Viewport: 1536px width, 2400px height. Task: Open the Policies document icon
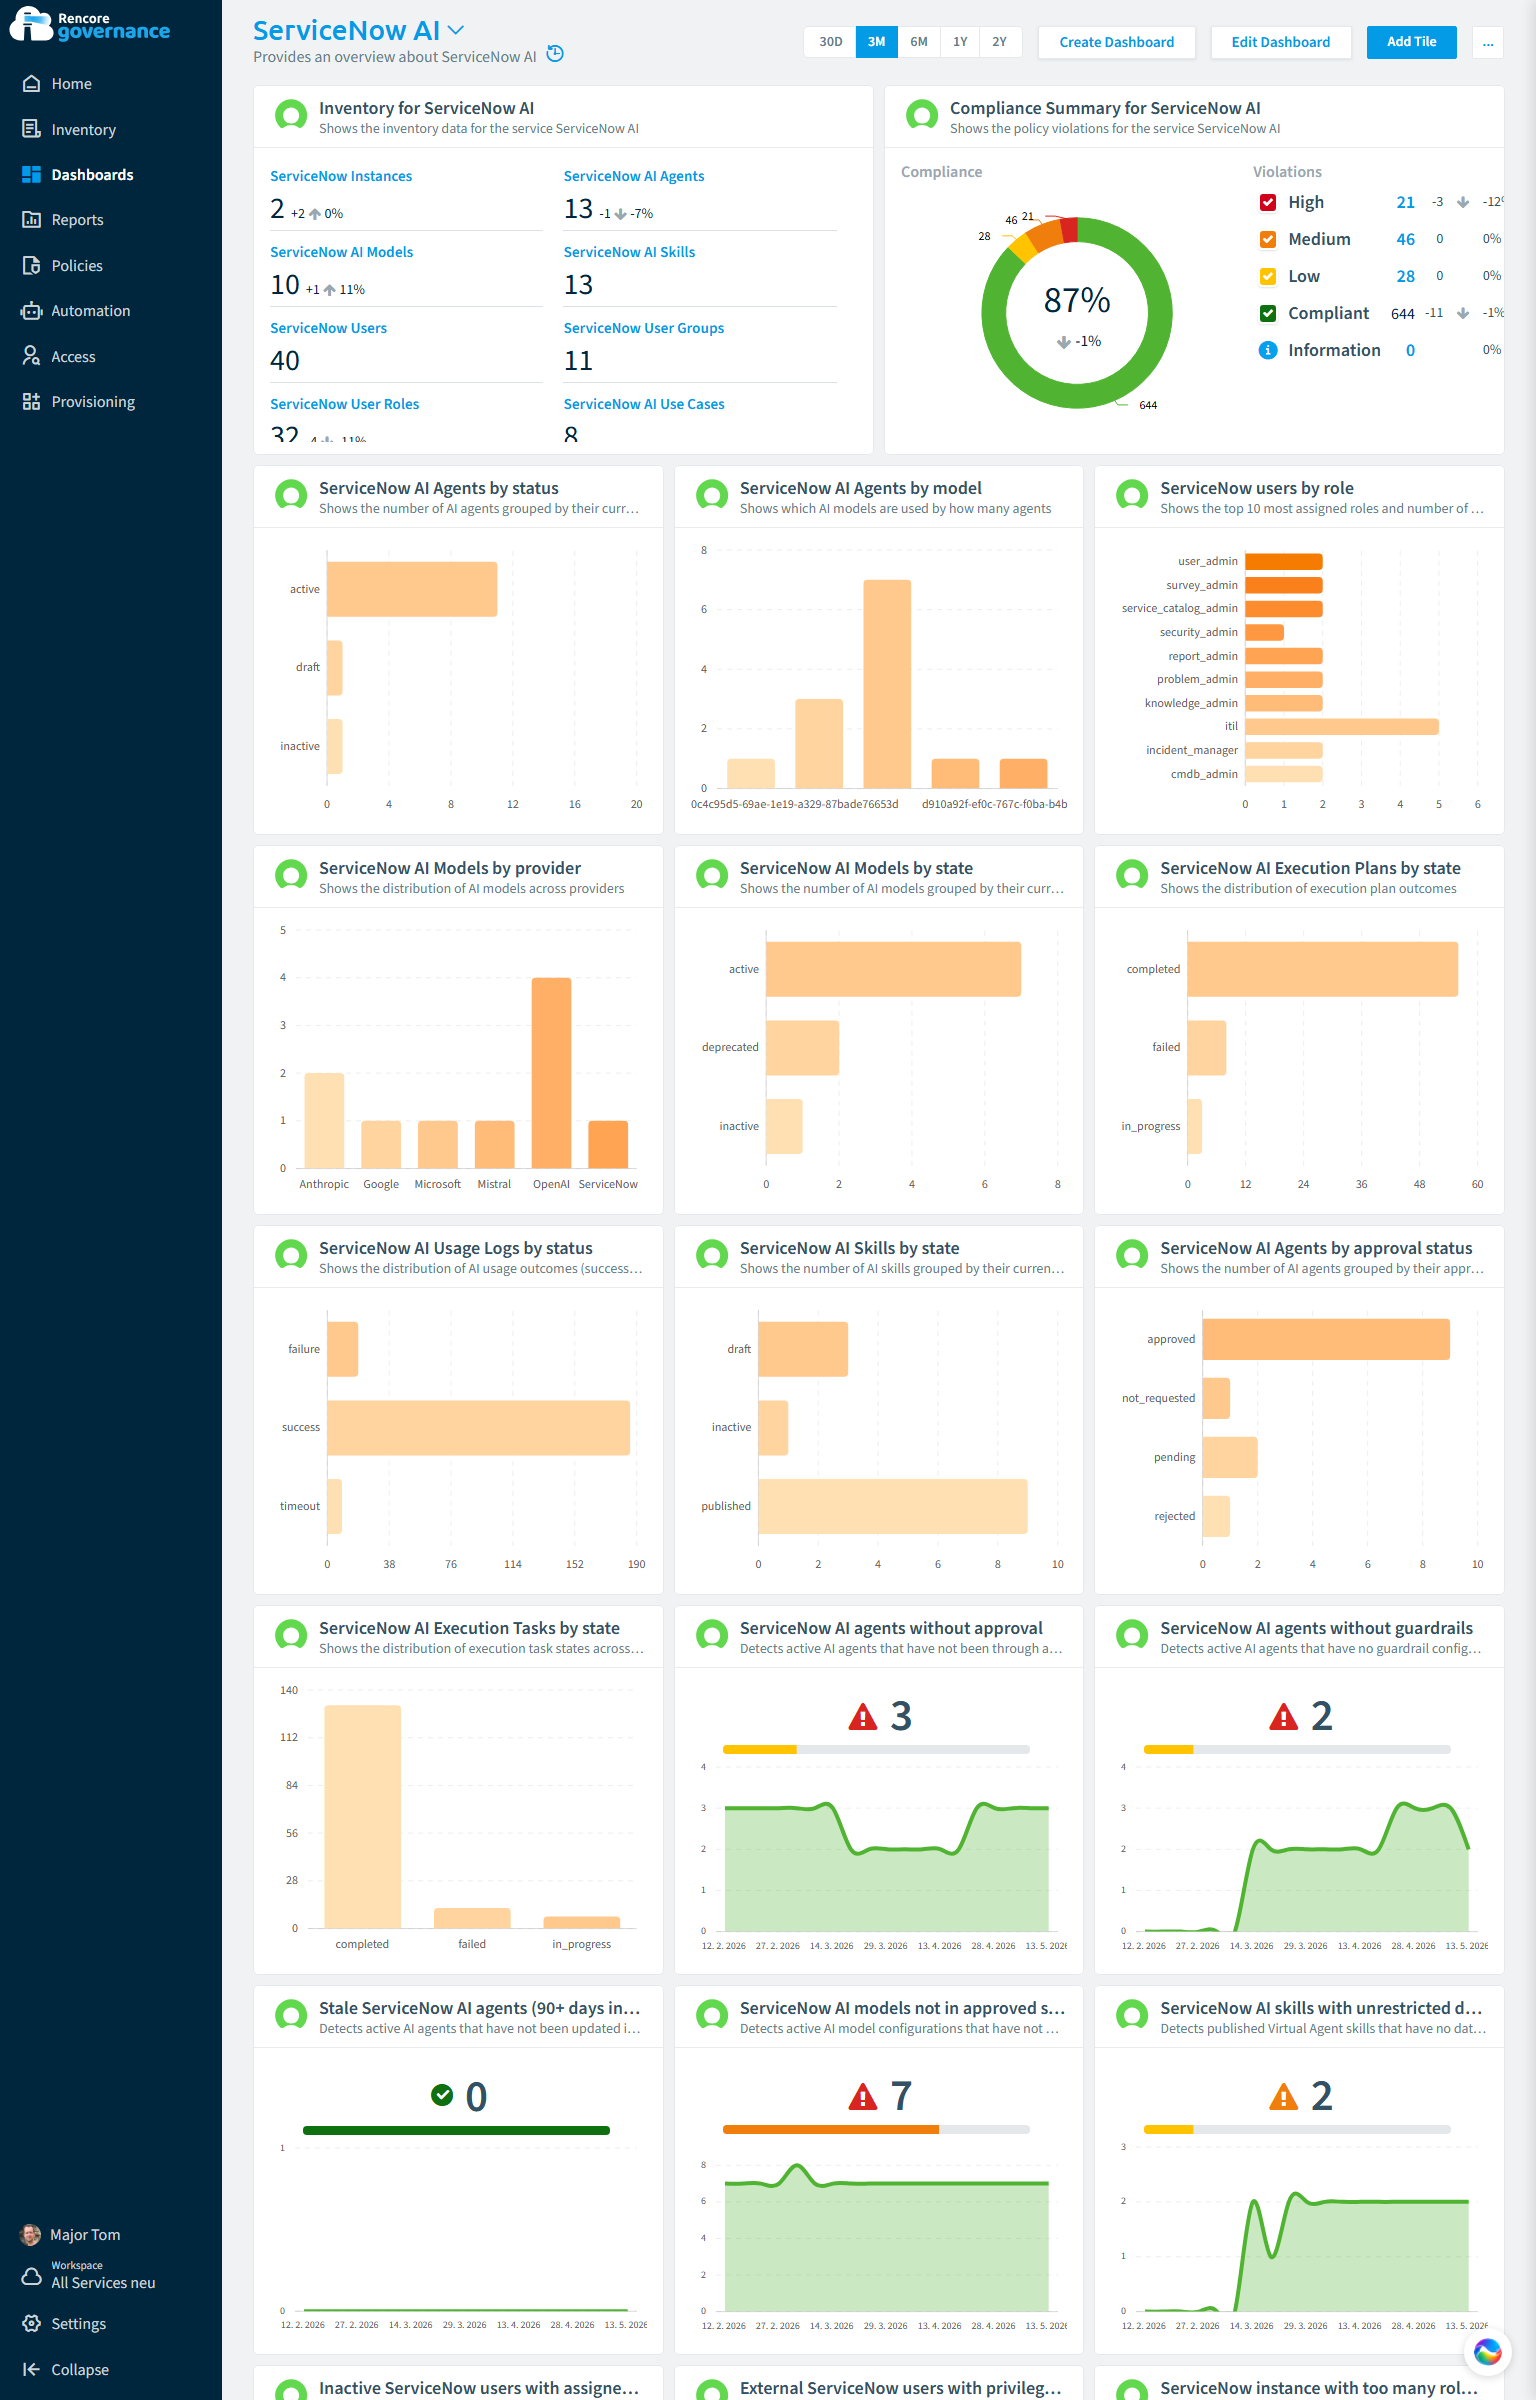click(31, 265)
